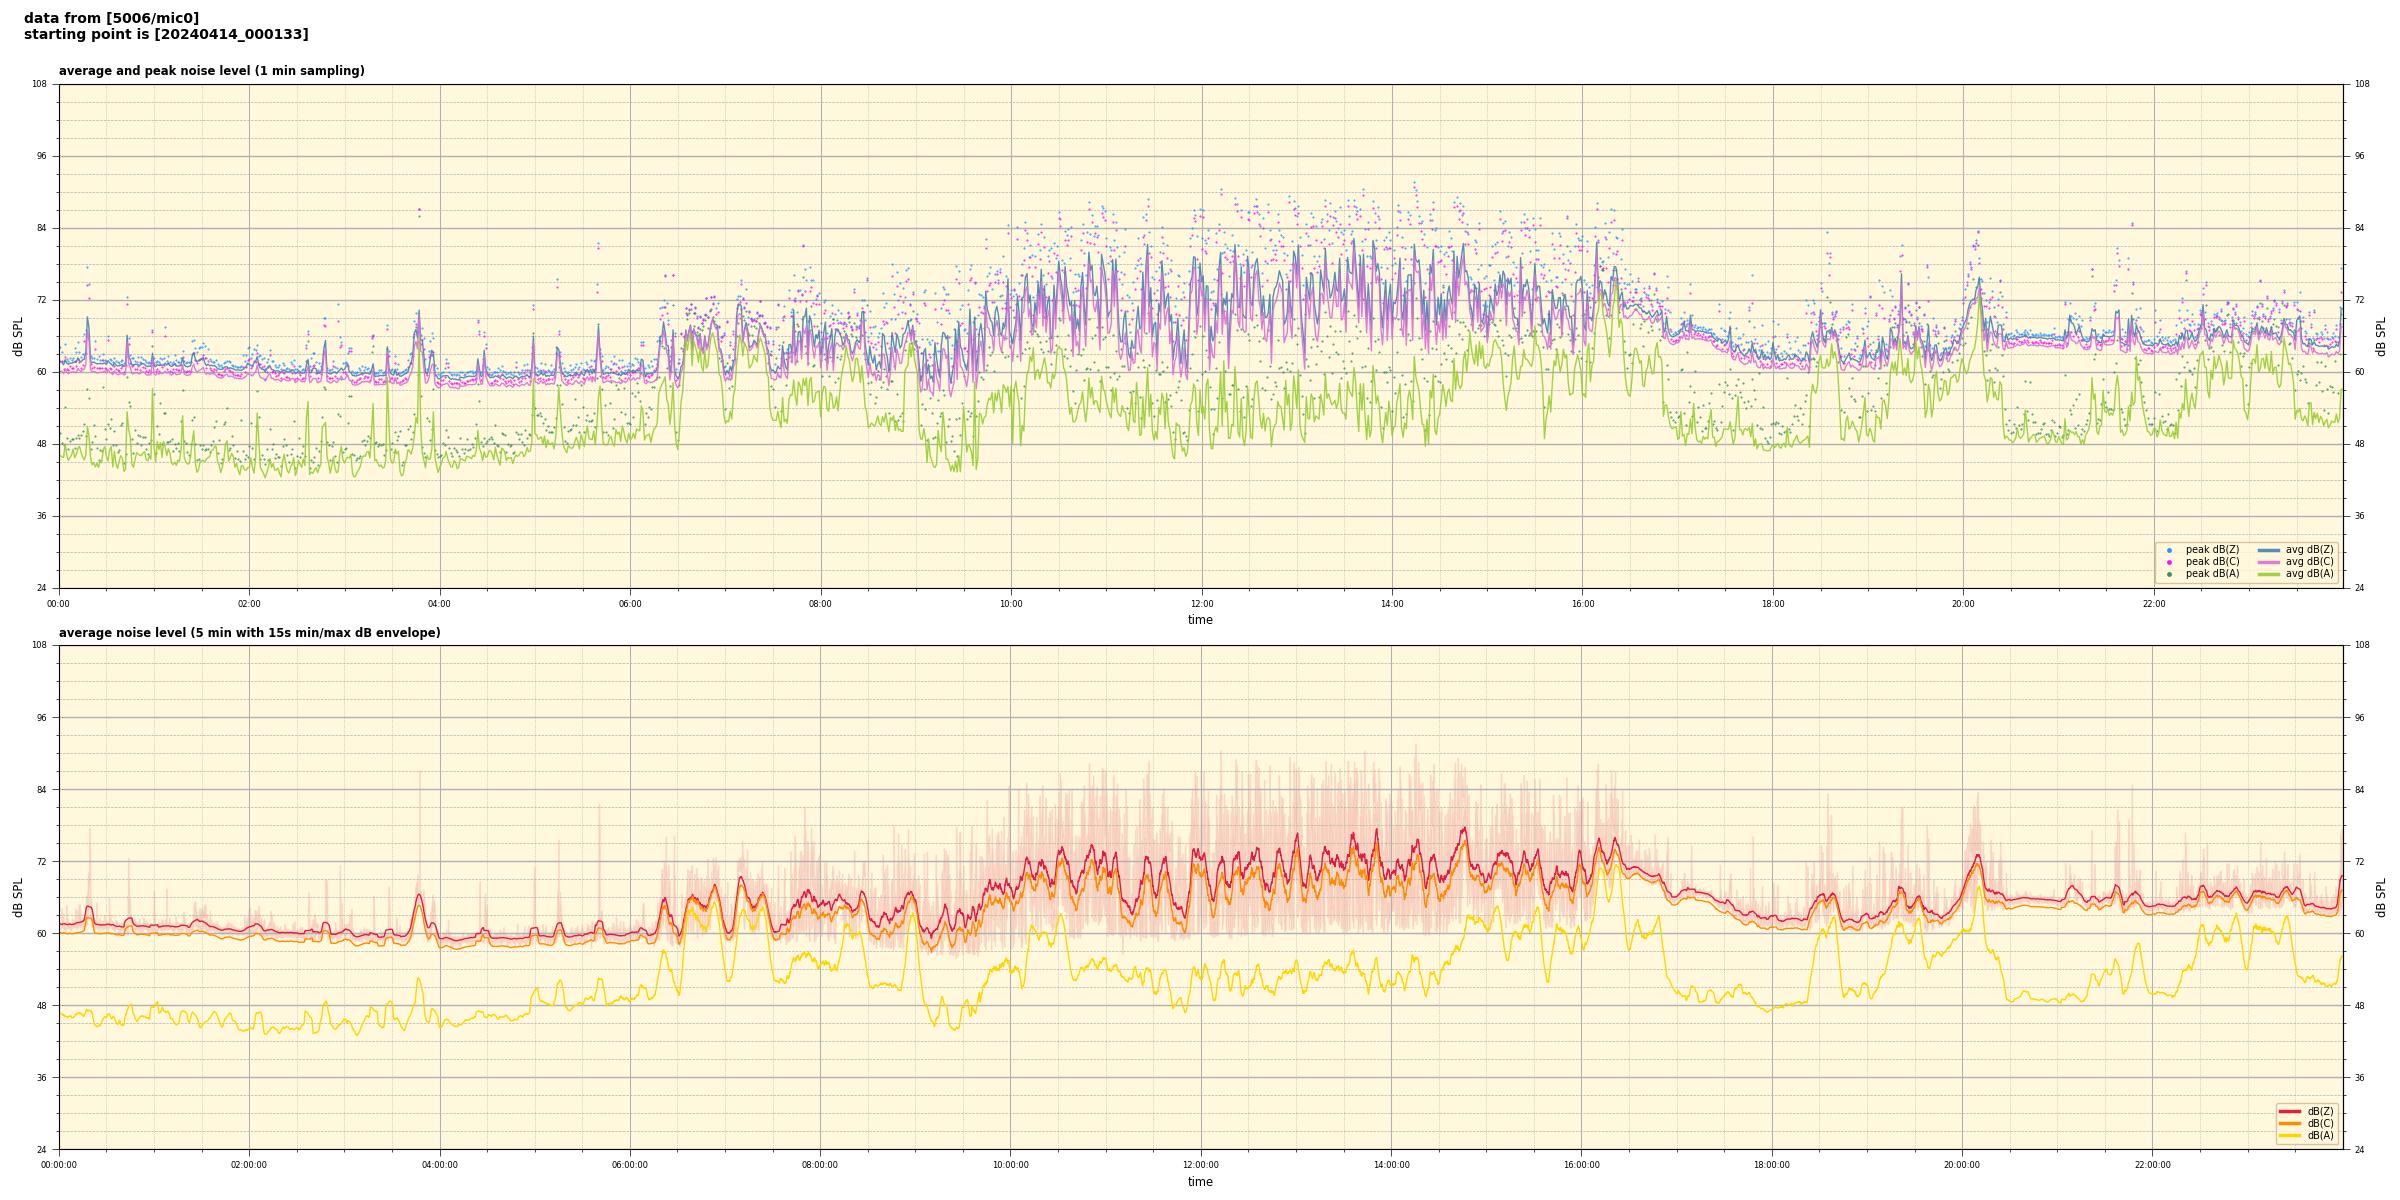
Task: Click the 12:00 tick on top chart
Action: pos(1201,604)
